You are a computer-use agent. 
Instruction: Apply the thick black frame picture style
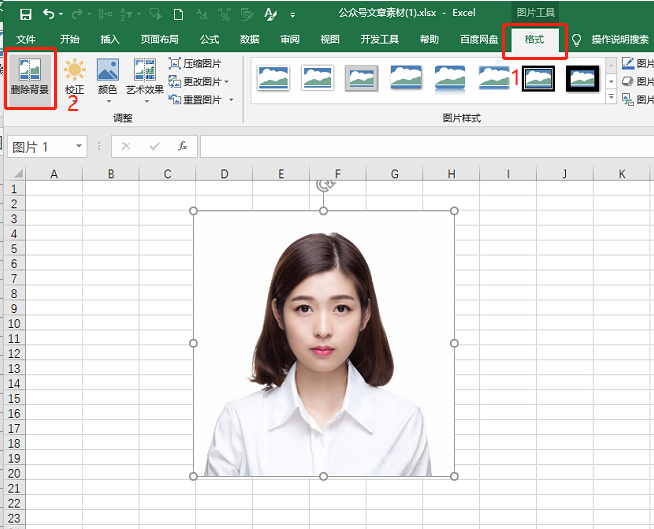(x=583, y=78)
